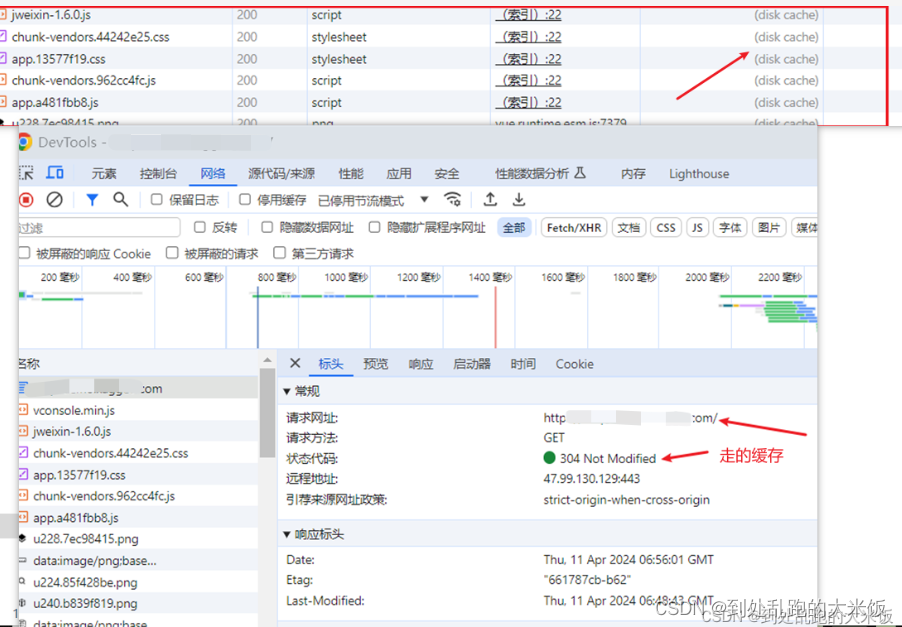Open the 性能 tab
Screen dimensions: 902x627
point(351,174)
